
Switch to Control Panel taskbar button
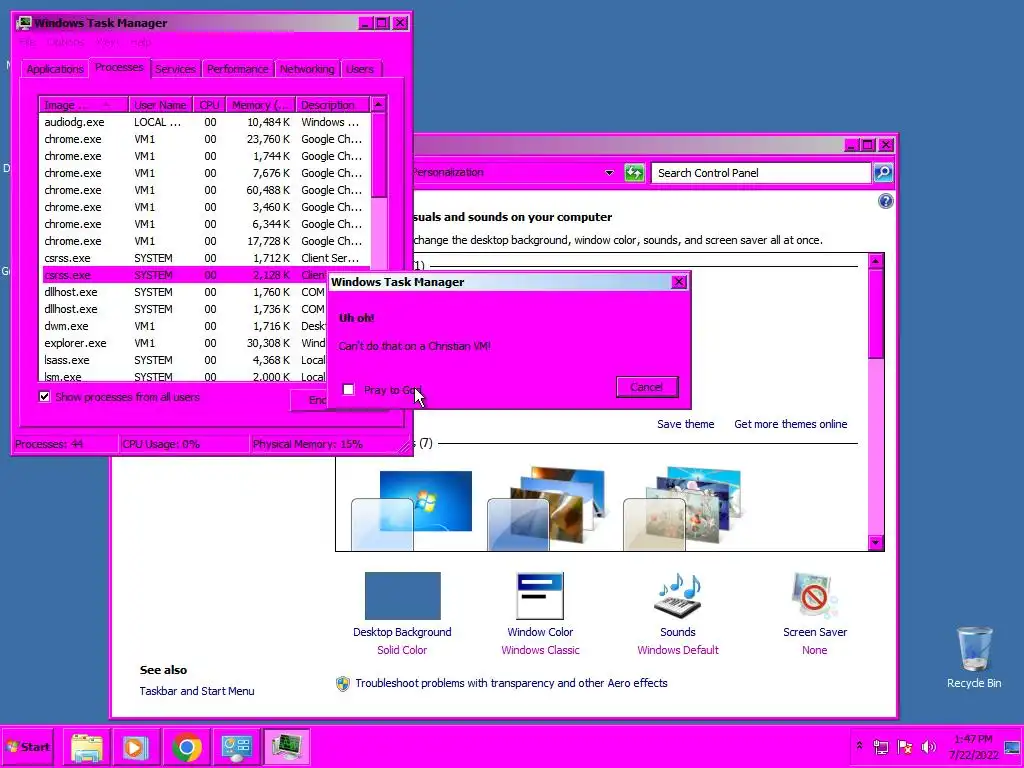click(236, 747)
